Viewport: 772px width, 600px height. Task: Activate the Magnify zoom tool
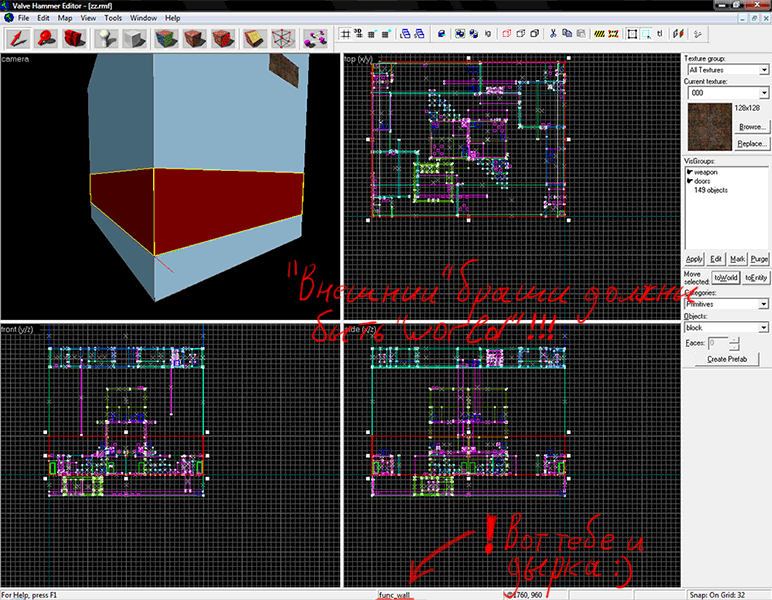(x=46, y=38)
